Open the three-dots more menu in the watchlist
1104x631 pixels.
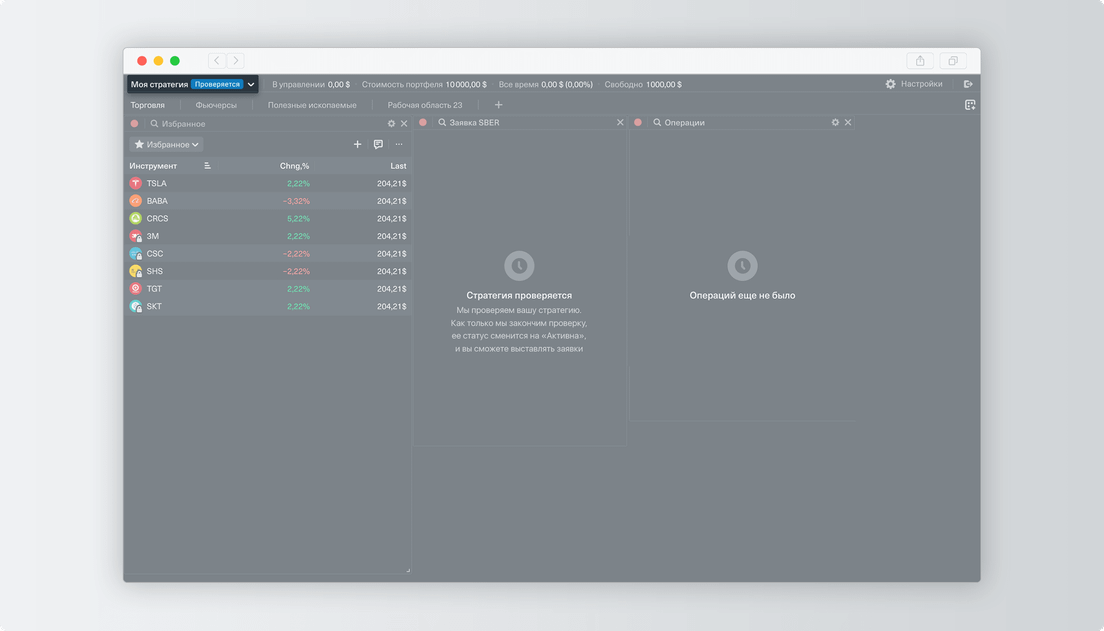pos(399,145)
